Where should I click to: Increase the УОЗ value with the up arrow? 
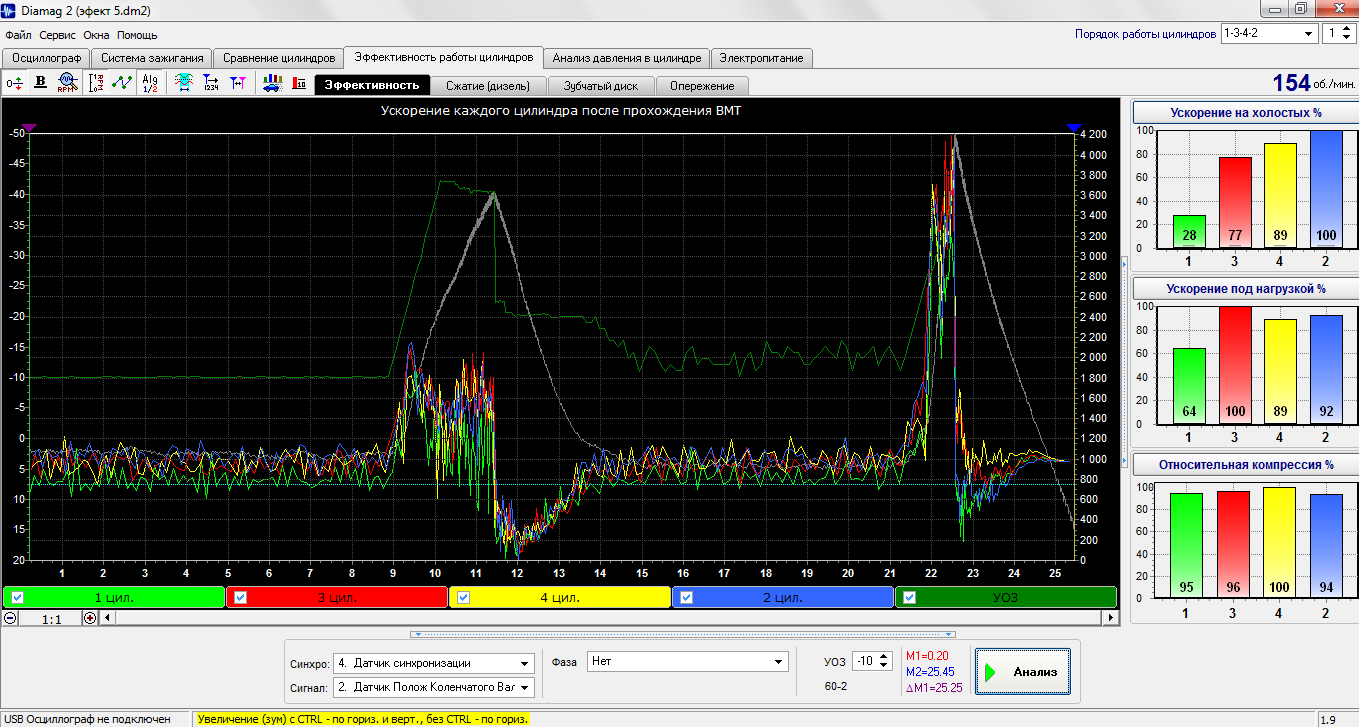(x=884, y=657)
